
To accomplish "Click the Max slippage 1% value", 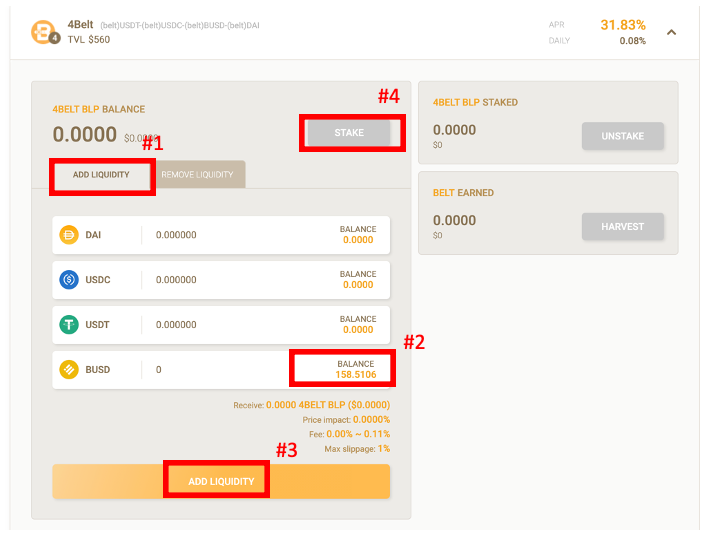I will pos(384,449).
